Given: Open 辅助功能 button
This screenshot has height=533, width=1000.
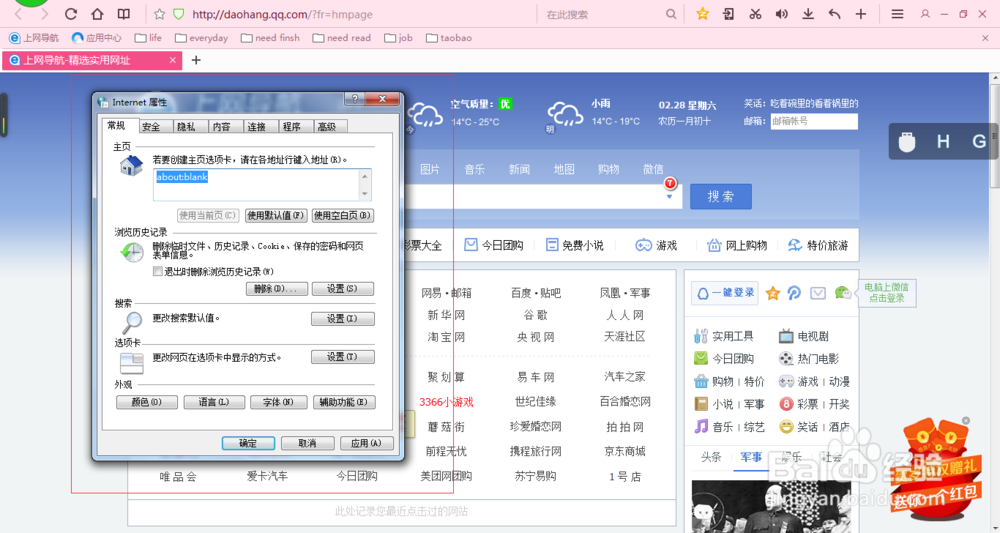Looking at the screenshot, I should pos(344,402).
